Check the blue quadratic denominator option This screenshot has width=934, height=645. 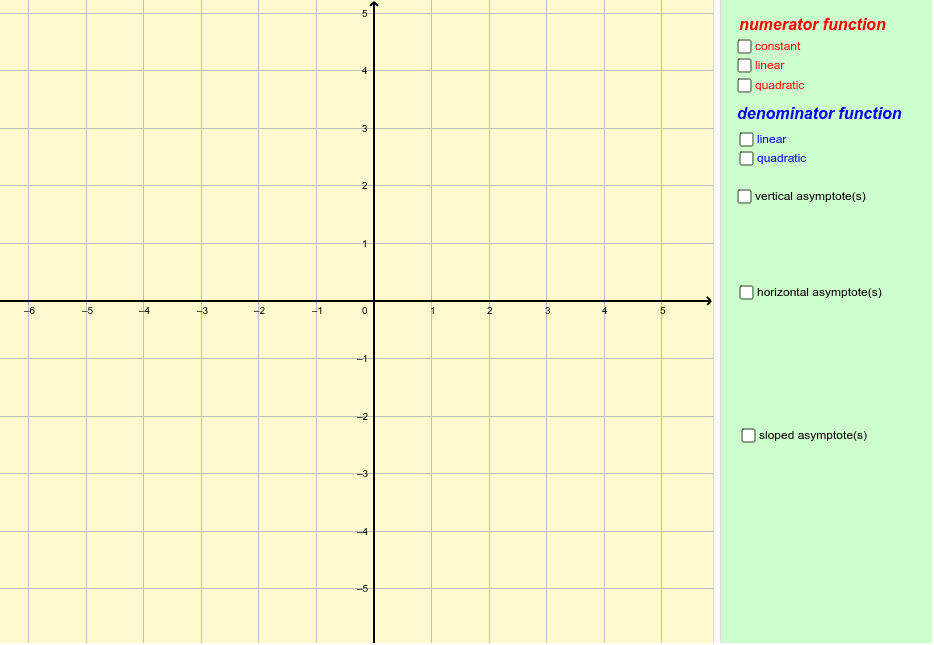point(746,158)
